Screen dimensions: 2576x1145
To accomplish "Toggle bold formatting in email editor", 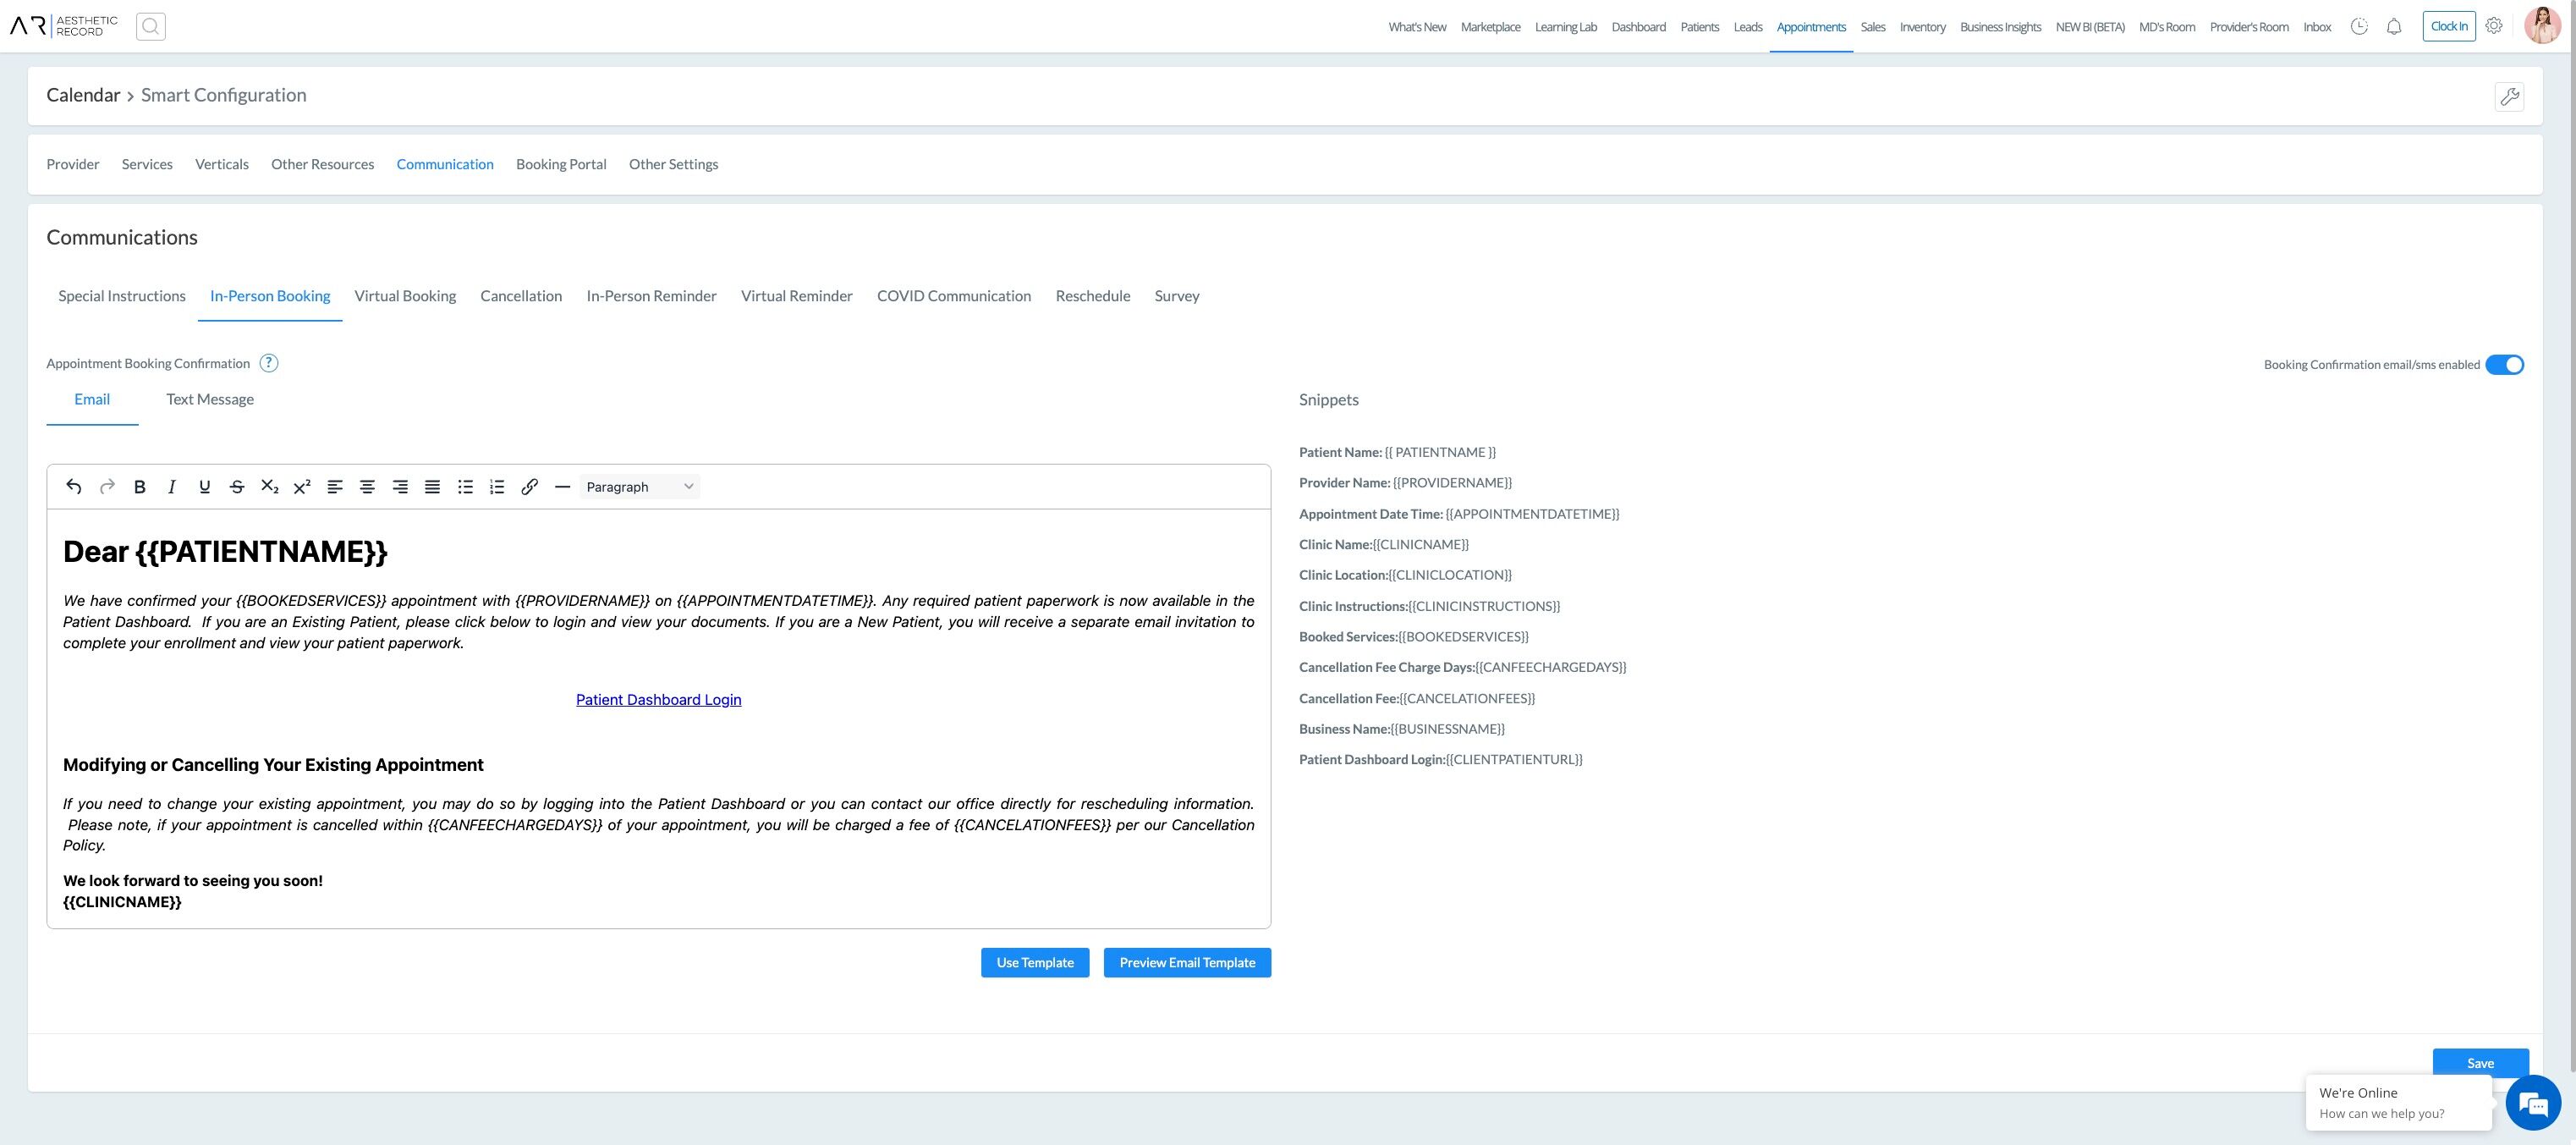I will point(140,487).
